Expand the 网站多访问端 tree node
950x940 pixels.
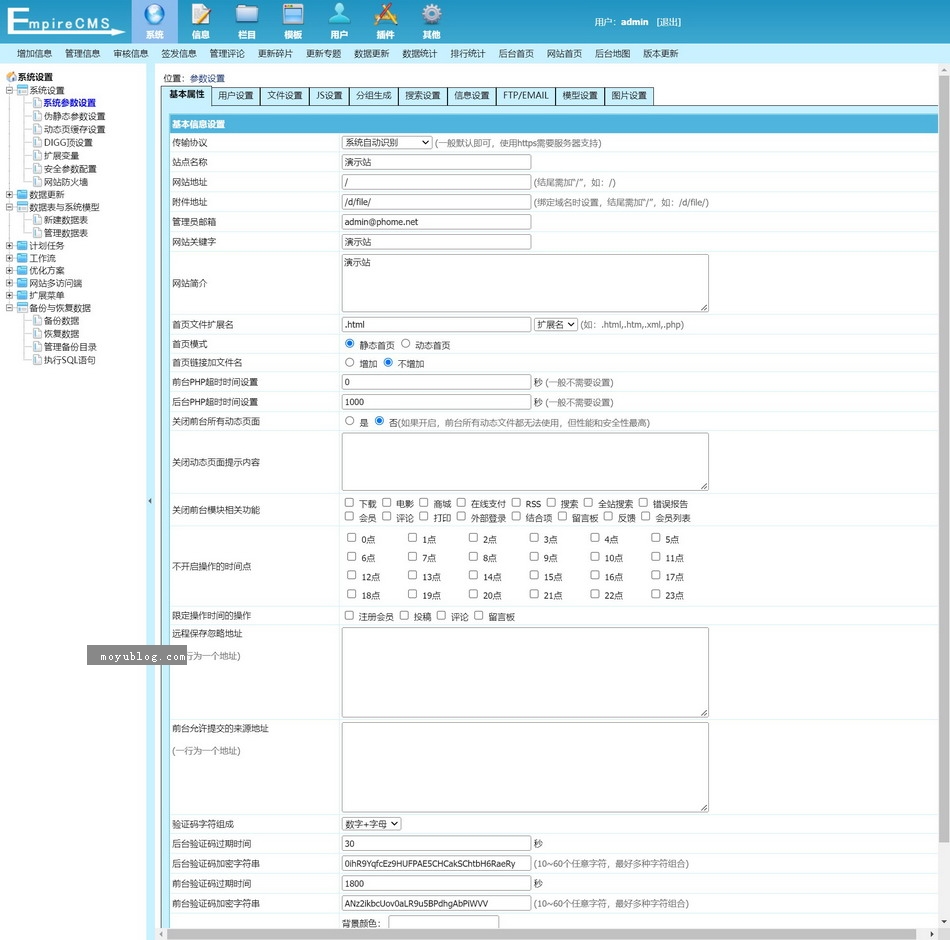pos(9,283)
